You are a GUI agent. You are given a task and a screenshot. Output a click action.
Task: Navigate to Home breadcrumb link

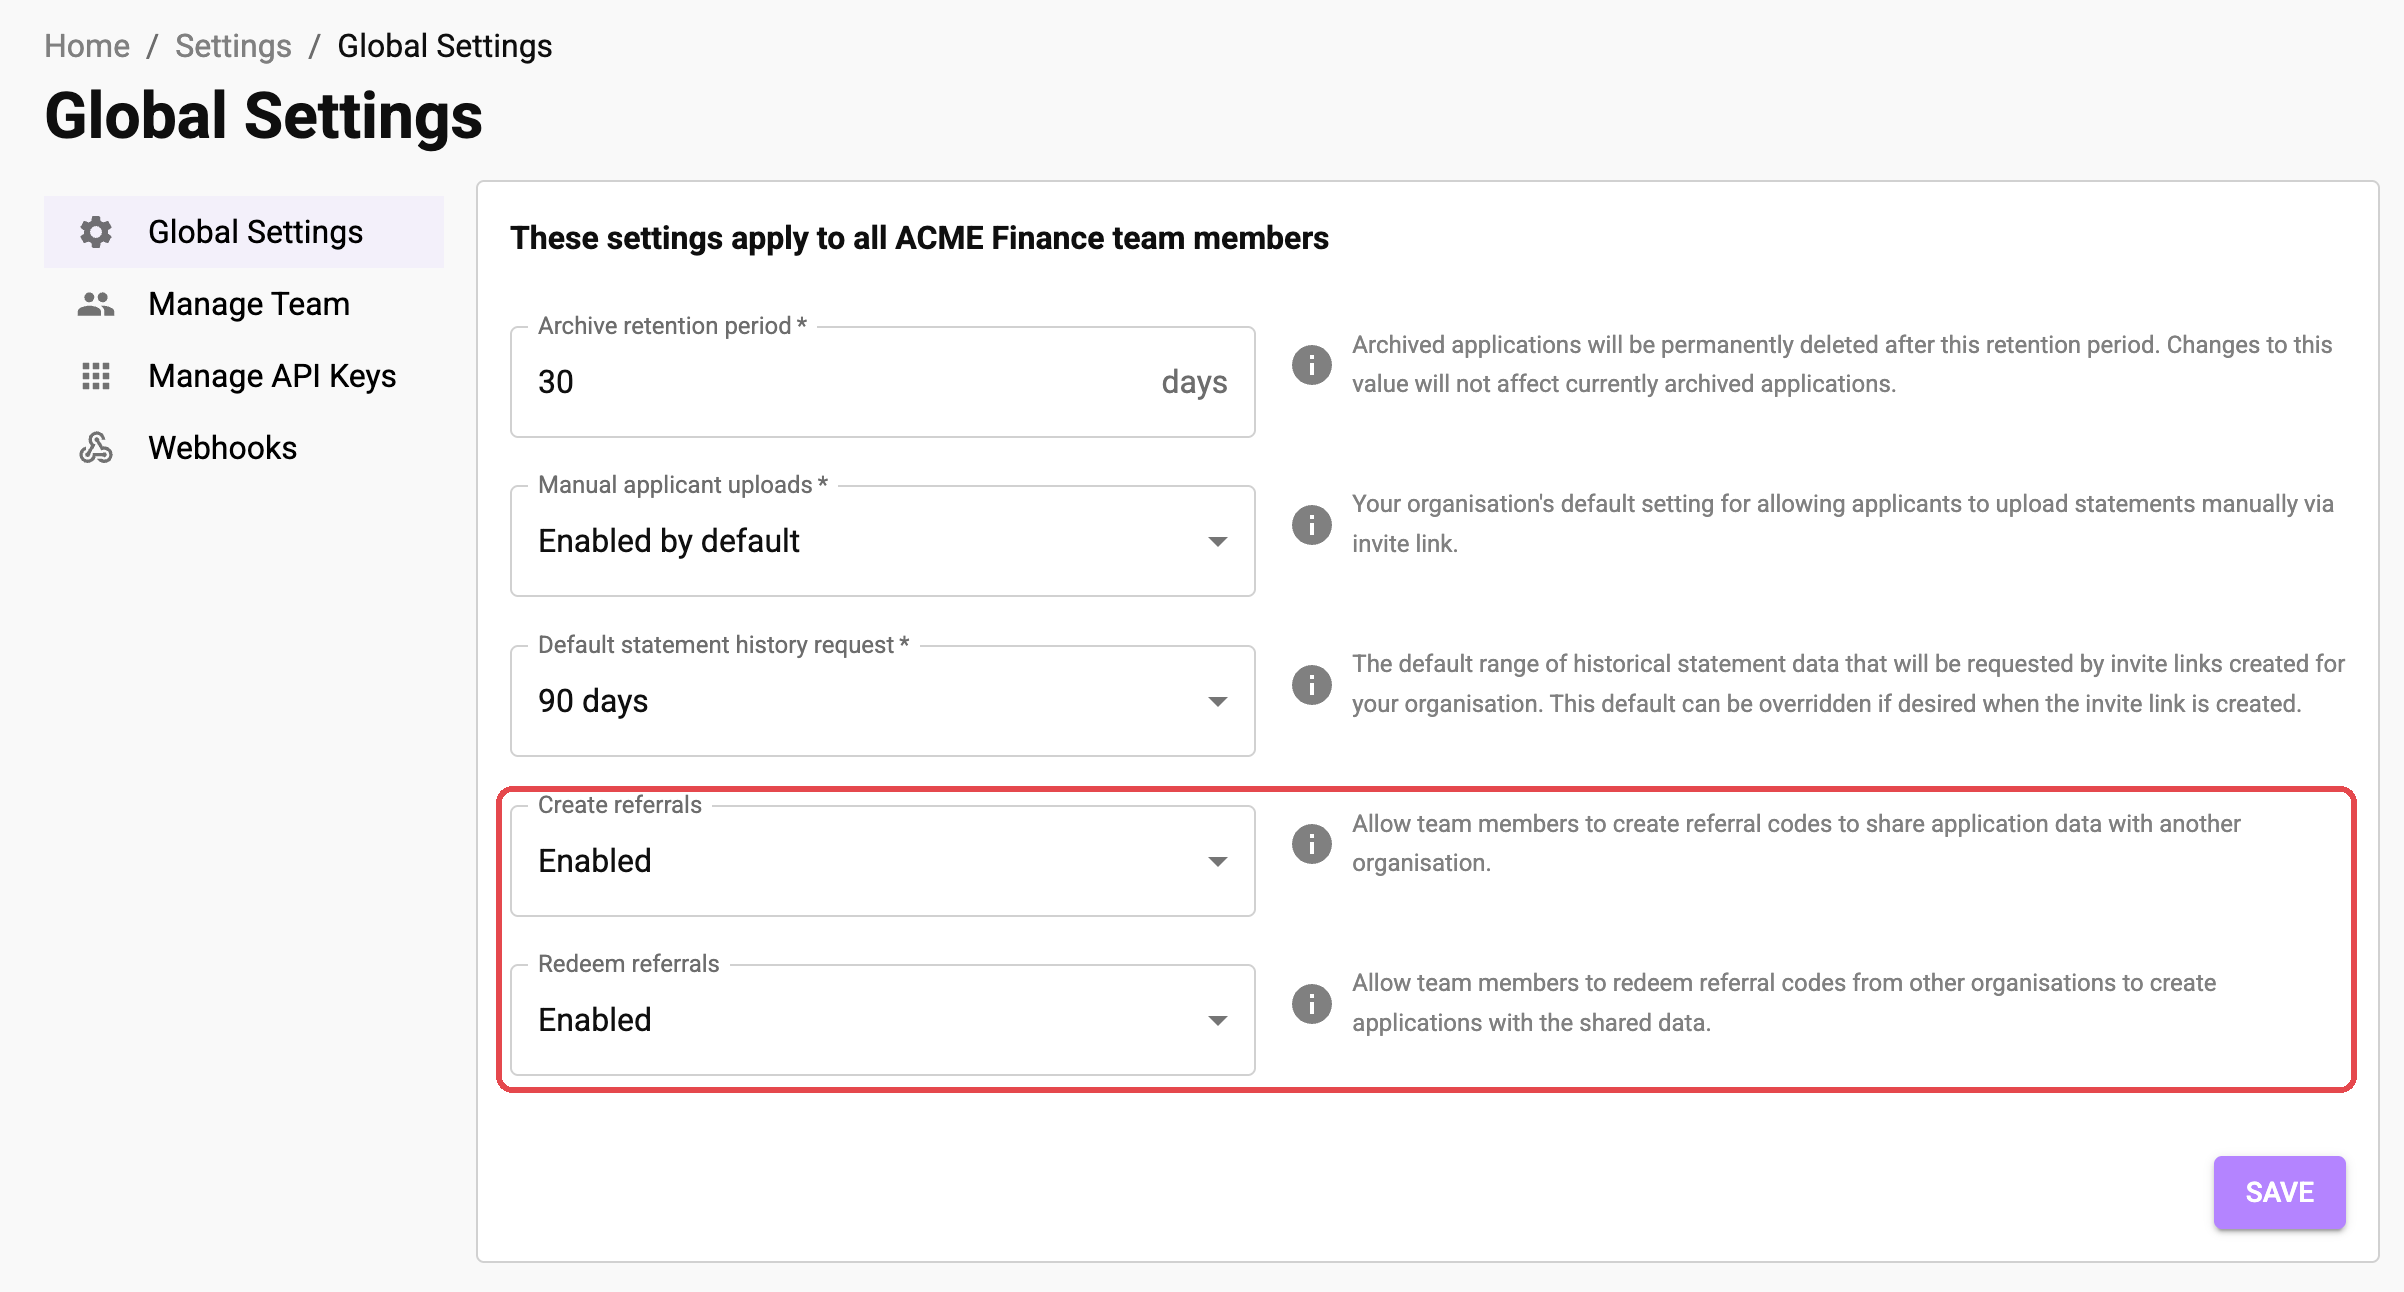pyautogui.click(x=87, y=46)
